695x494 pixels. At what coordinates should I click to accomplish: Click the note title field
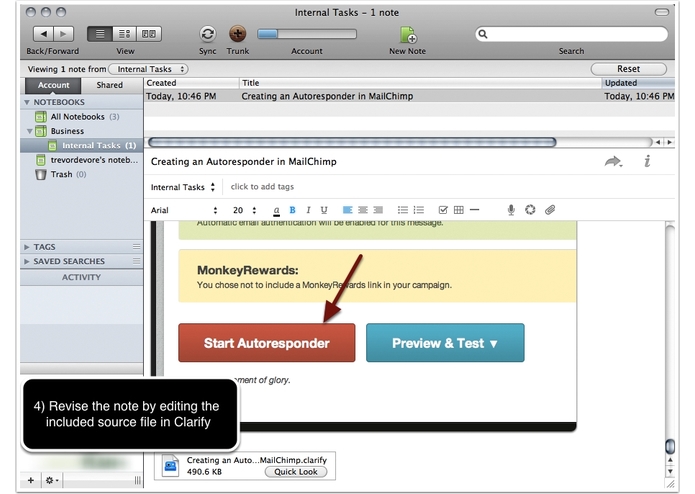pos(244,162)
